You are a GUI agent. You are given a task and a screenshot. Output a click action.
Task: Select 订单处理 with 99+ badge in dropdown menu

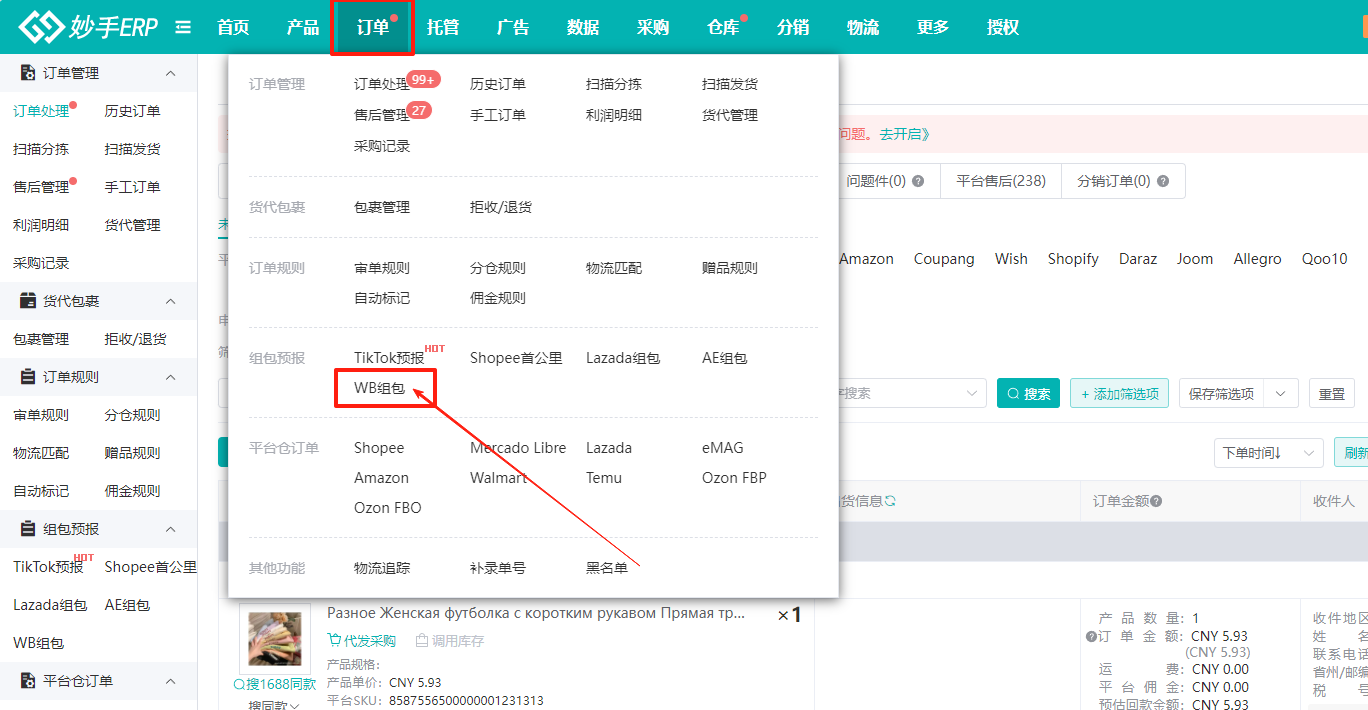tap(382, 84)
